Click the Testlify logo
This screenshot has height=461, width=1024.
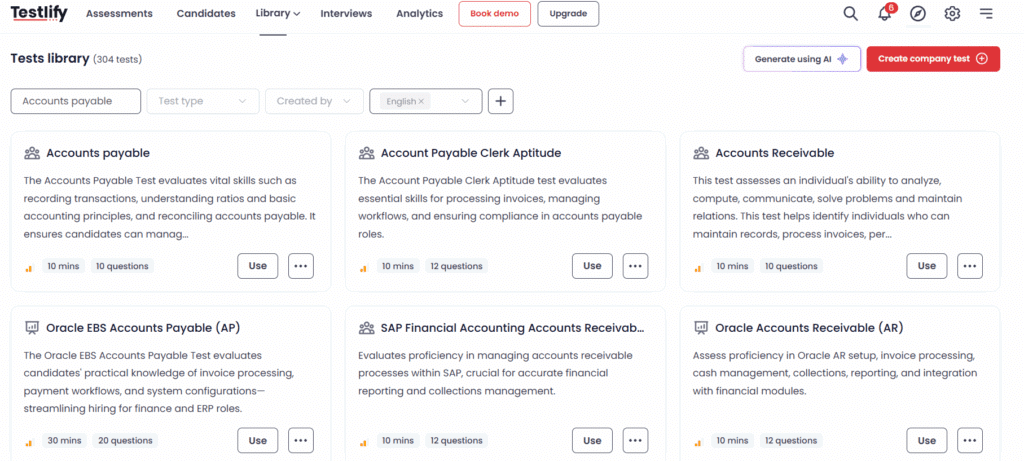[39, 13]
